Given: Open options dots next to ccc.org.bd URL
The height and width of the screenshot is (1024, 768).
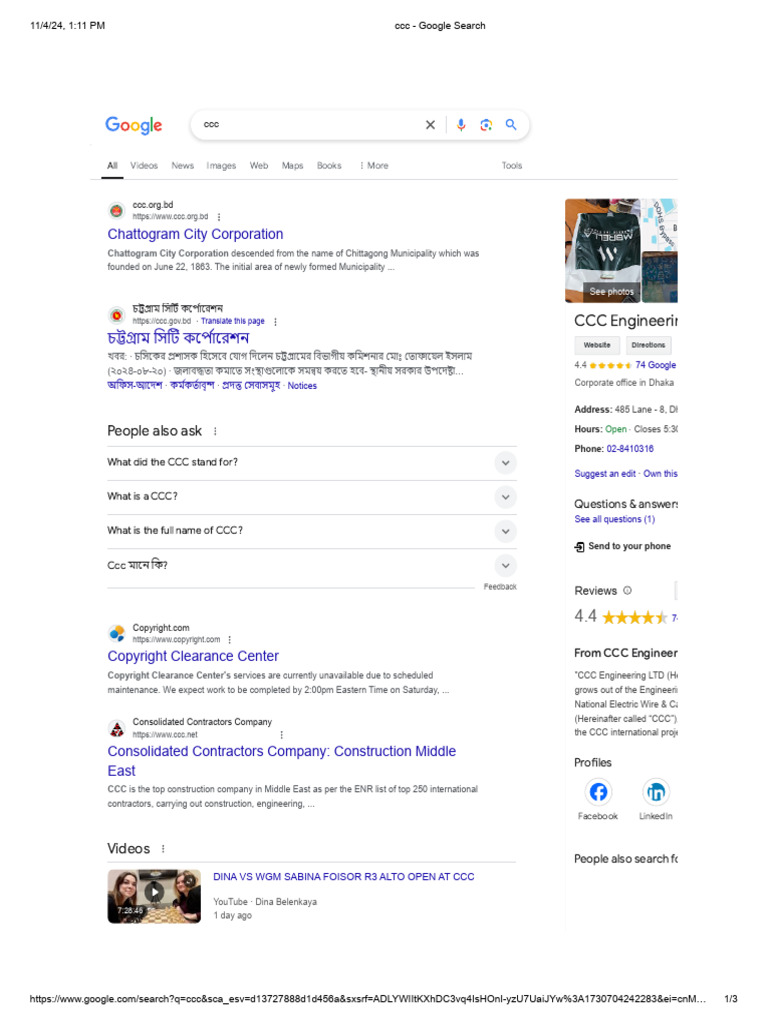Looking at the screenshot, I should coord(219,217).
